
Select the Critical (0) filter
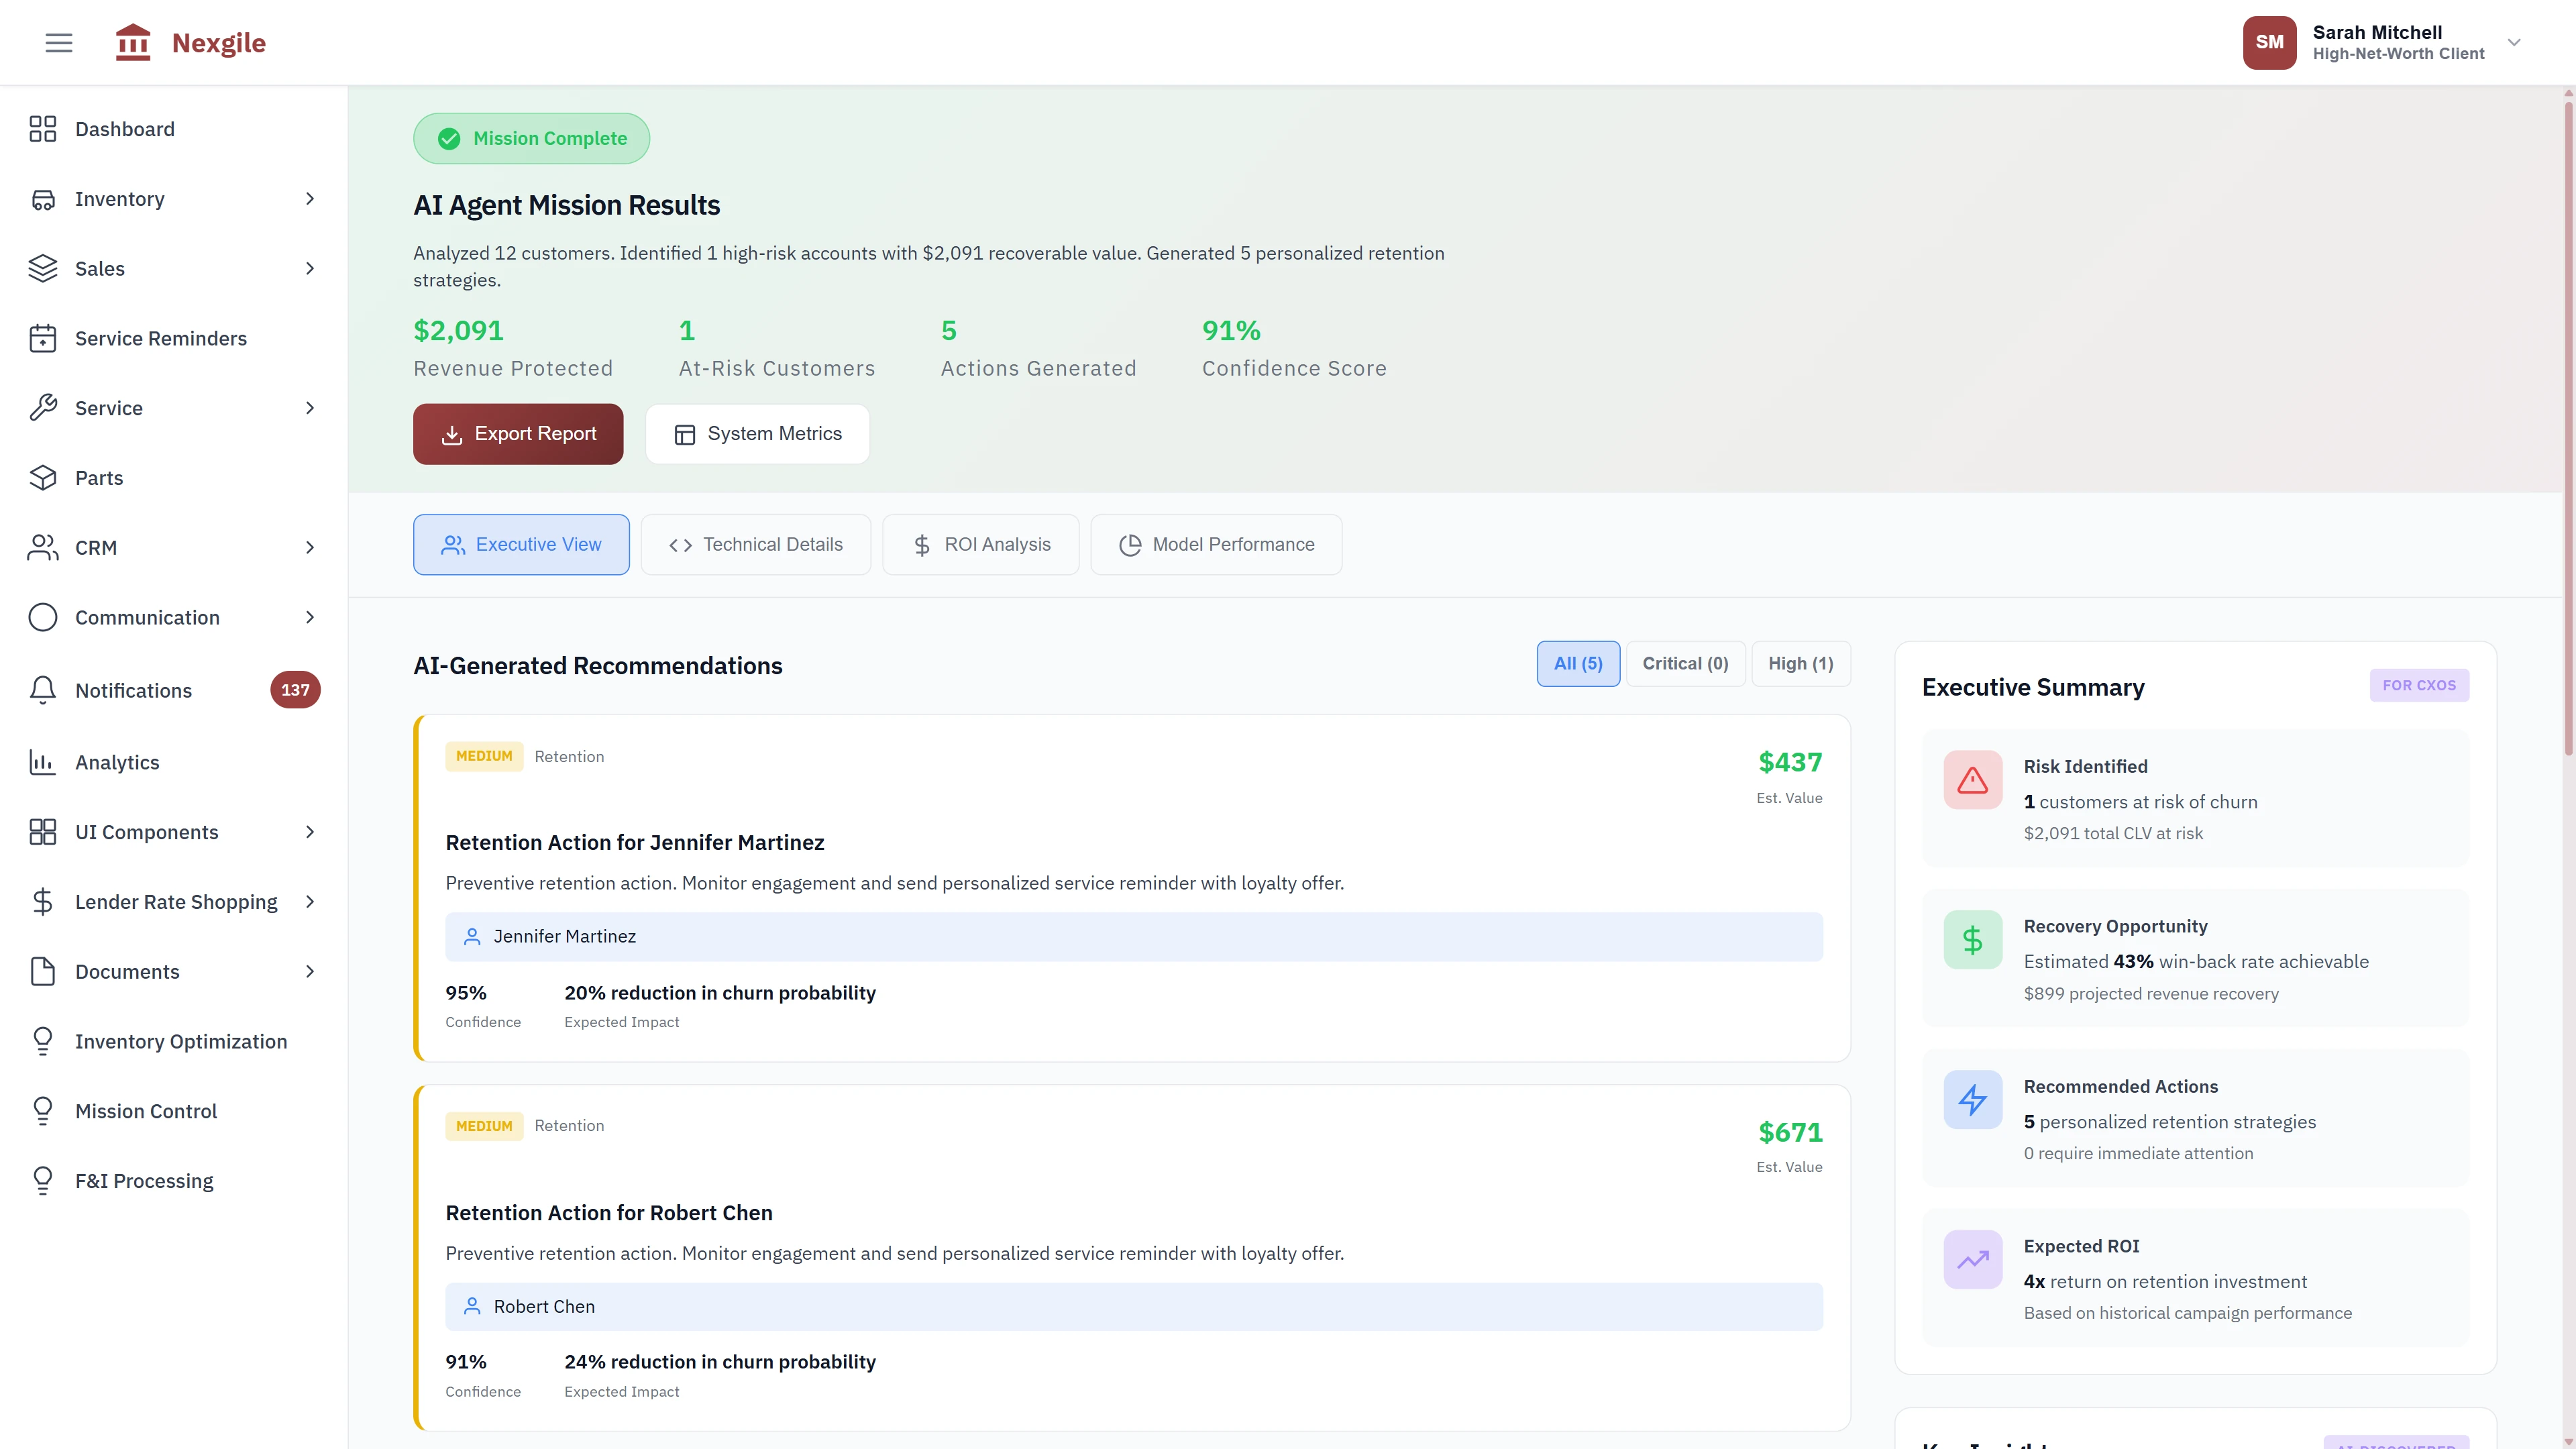point(1685,663)
